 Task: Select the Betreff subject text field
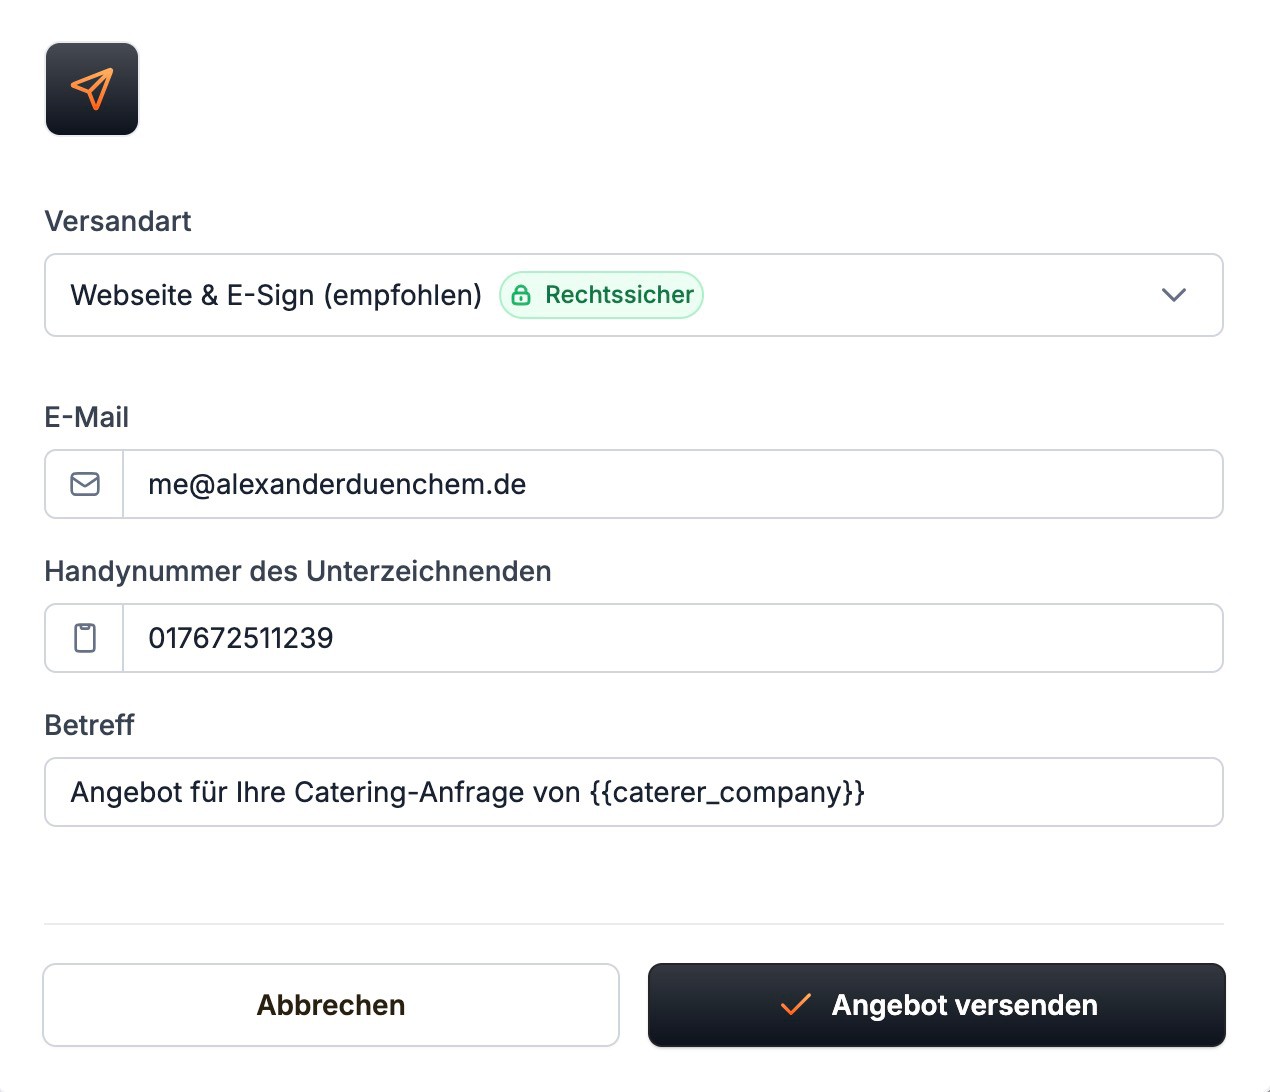634,792
